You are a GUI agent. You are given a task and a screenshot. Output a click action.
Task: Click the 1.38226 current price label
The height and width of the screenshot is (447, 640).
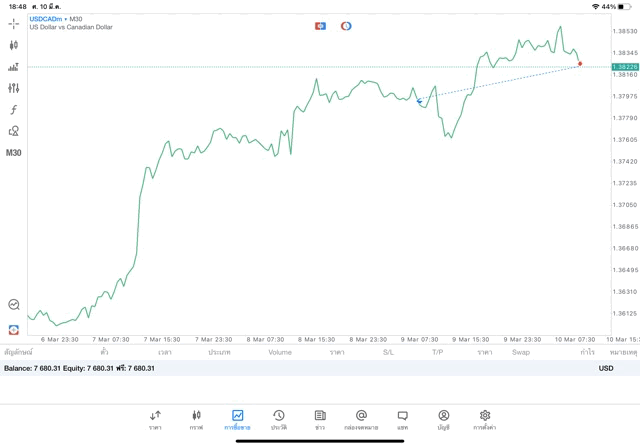coord(625,67)
